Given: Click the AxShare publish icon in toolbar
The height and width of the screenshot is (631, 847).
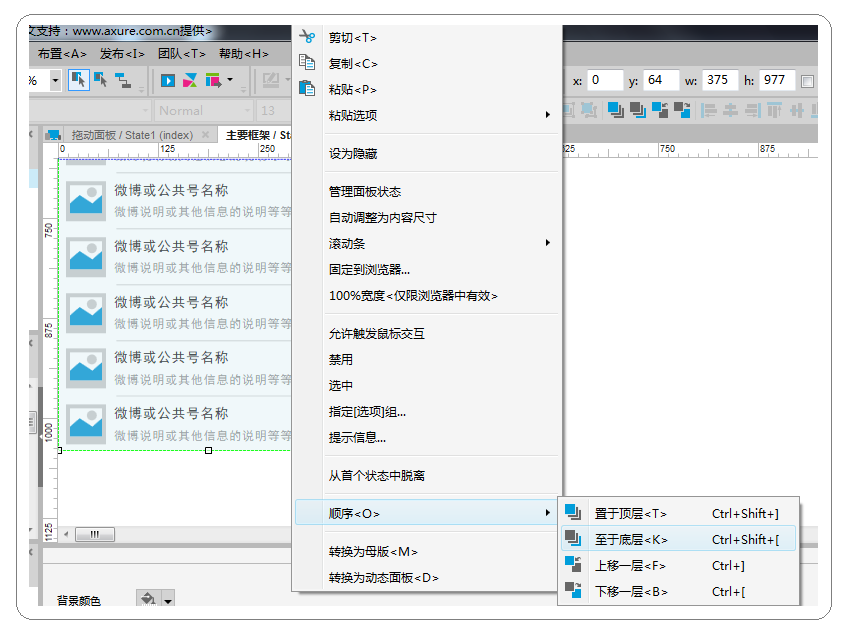Looking at the screenshot, I should 190,80.
